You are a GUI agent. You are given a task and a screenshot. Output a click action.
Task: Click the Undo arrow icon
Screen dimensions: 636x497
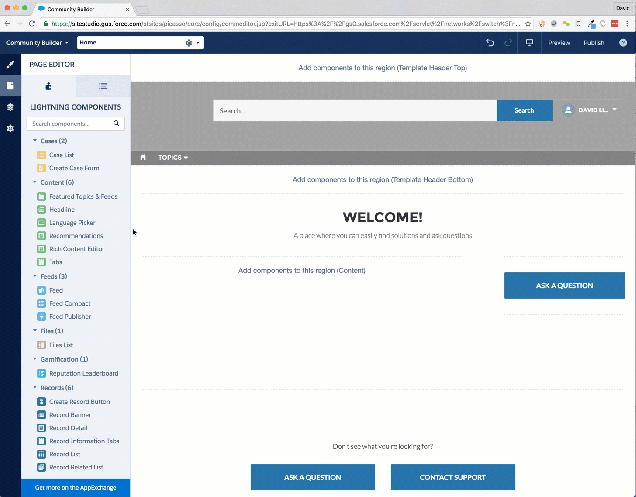490,43
